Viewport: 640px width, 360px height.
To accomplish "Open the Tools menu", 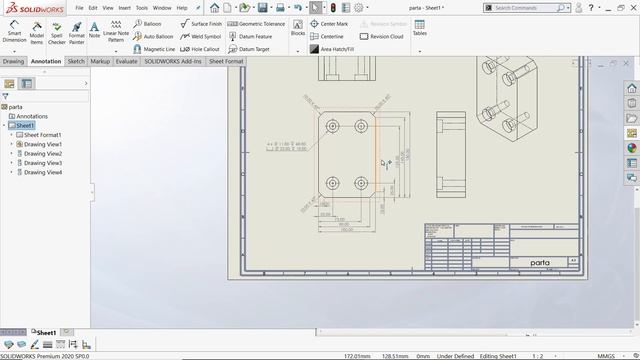I will (x=142, y=8).
